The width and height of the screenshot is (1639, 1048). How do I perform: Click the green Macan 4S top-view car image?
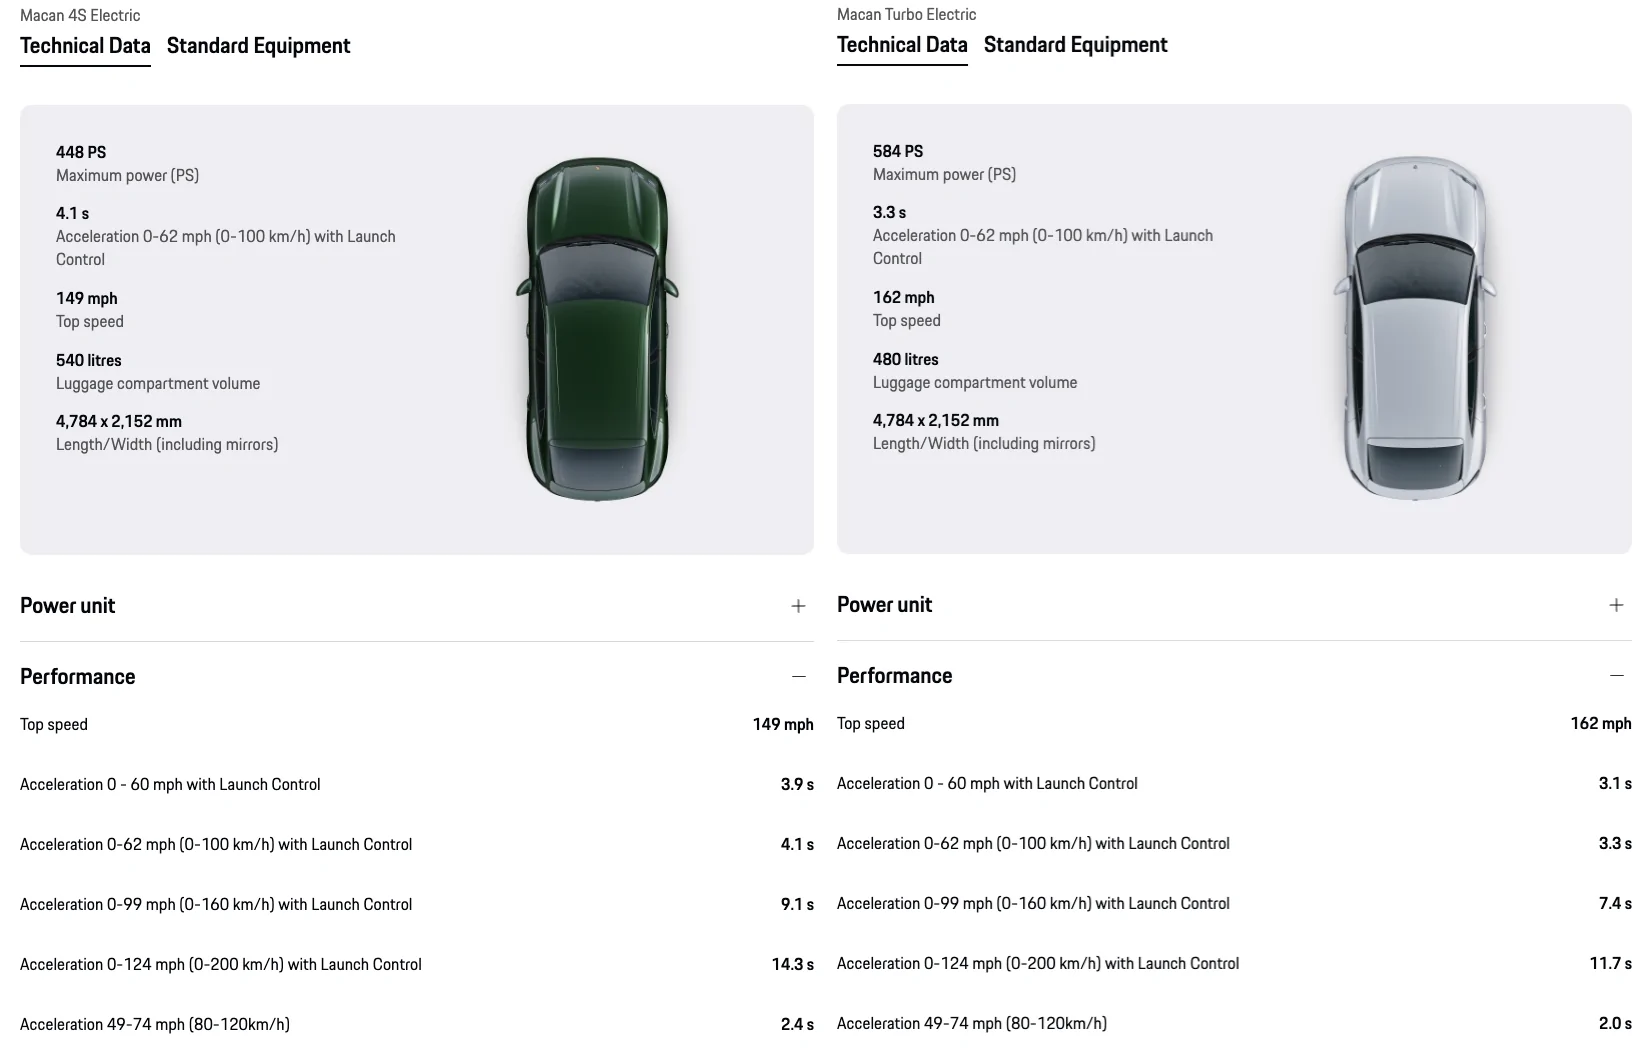point(596,329)
